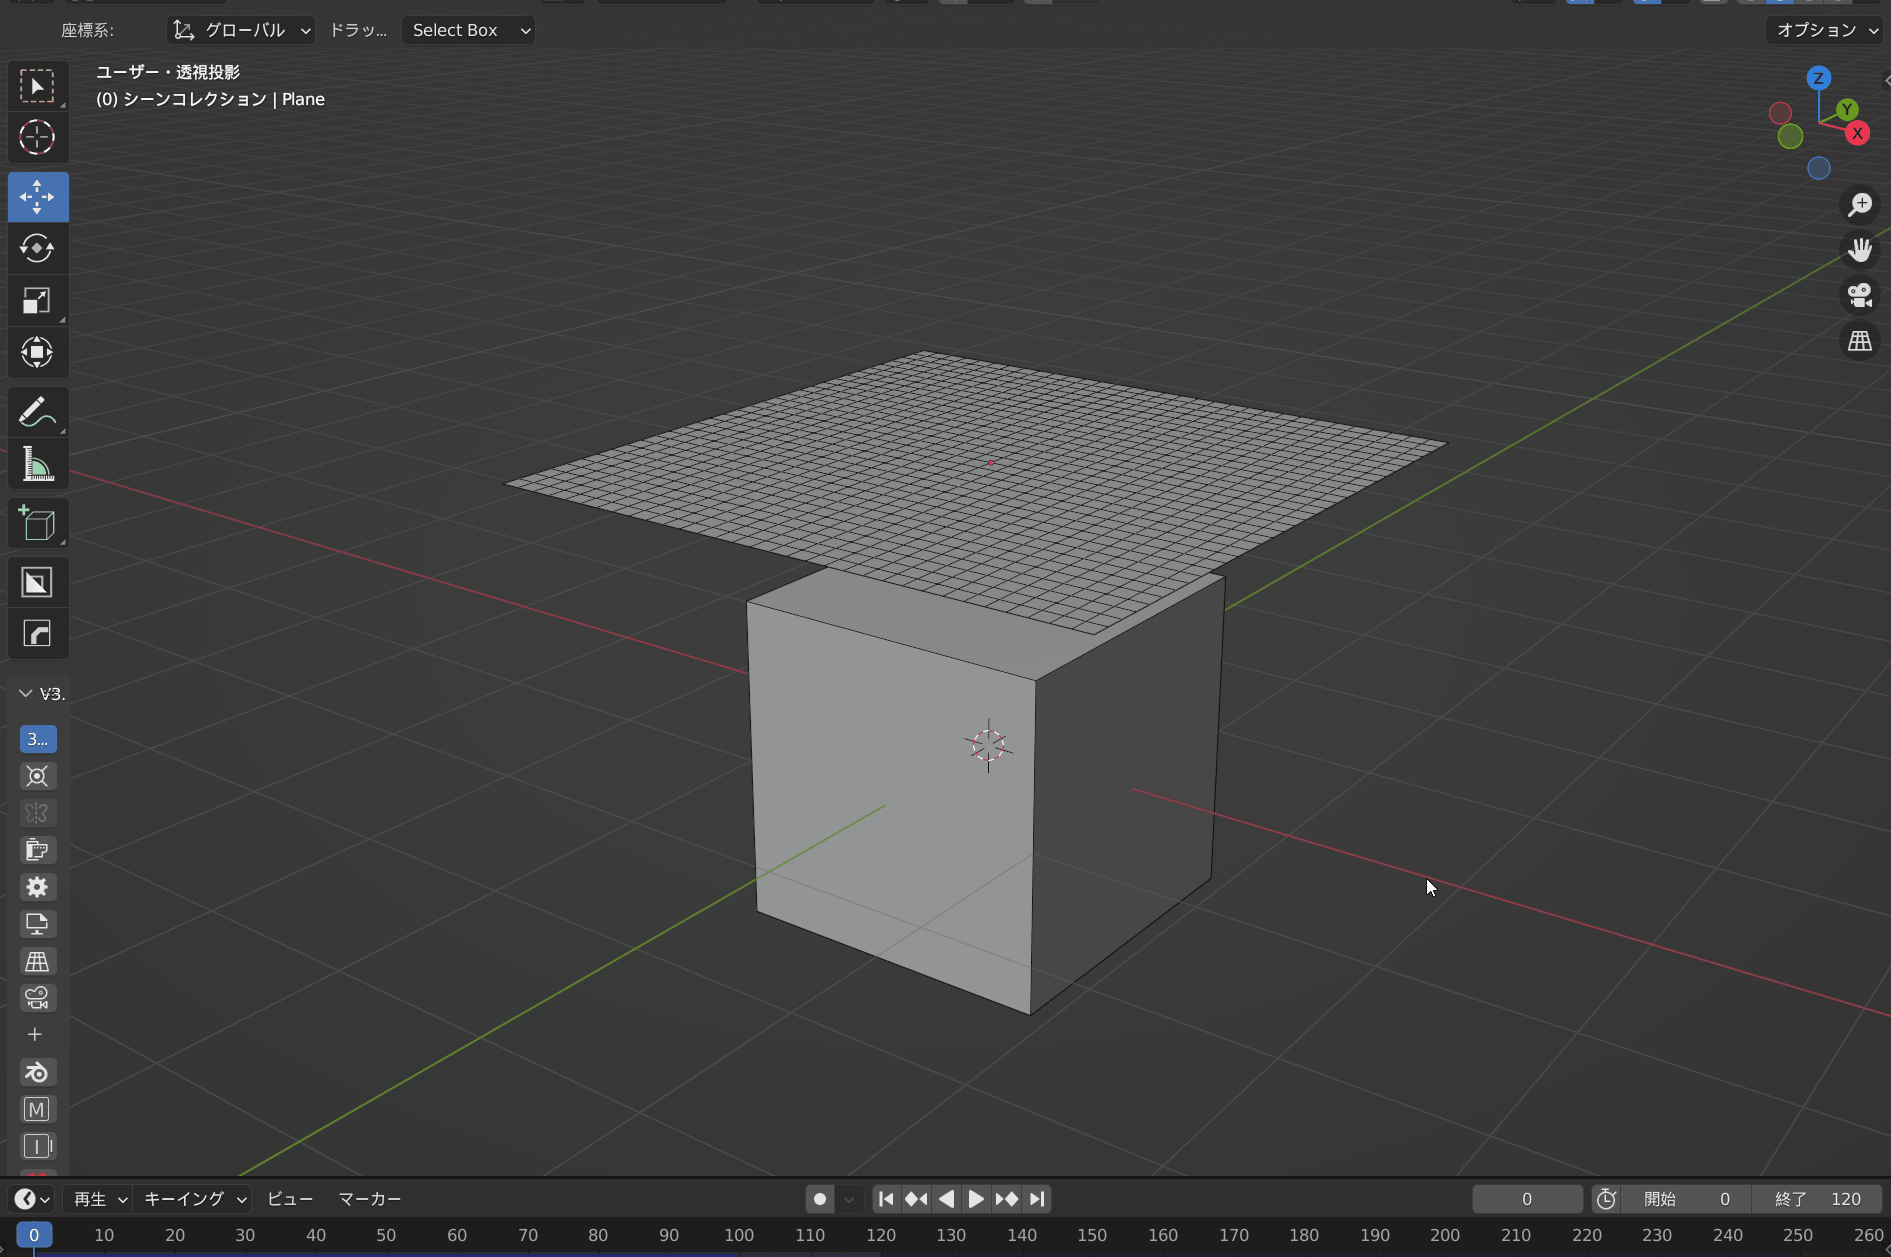Open the マーカー menu in timeline
Image resolution: width=1891 pixels, height=1257 pixels.
click(369, 1199)
